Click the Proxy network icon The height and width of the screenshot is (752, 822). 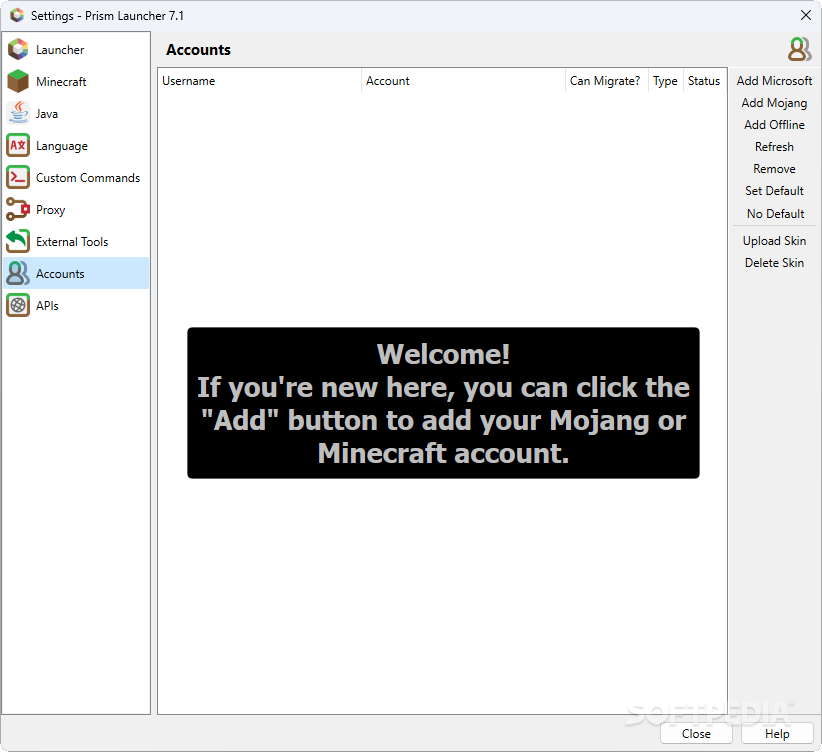(x=18, y=209)
